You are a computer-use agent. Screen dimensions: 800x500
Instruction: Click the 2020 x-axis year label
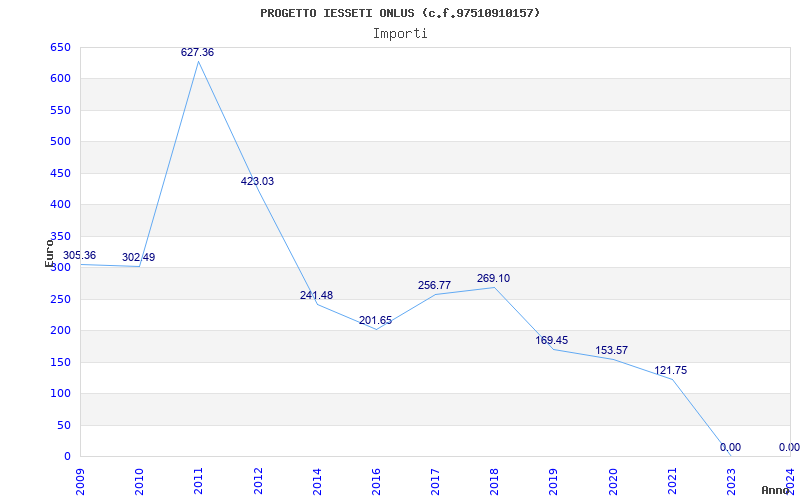point(613,481)
